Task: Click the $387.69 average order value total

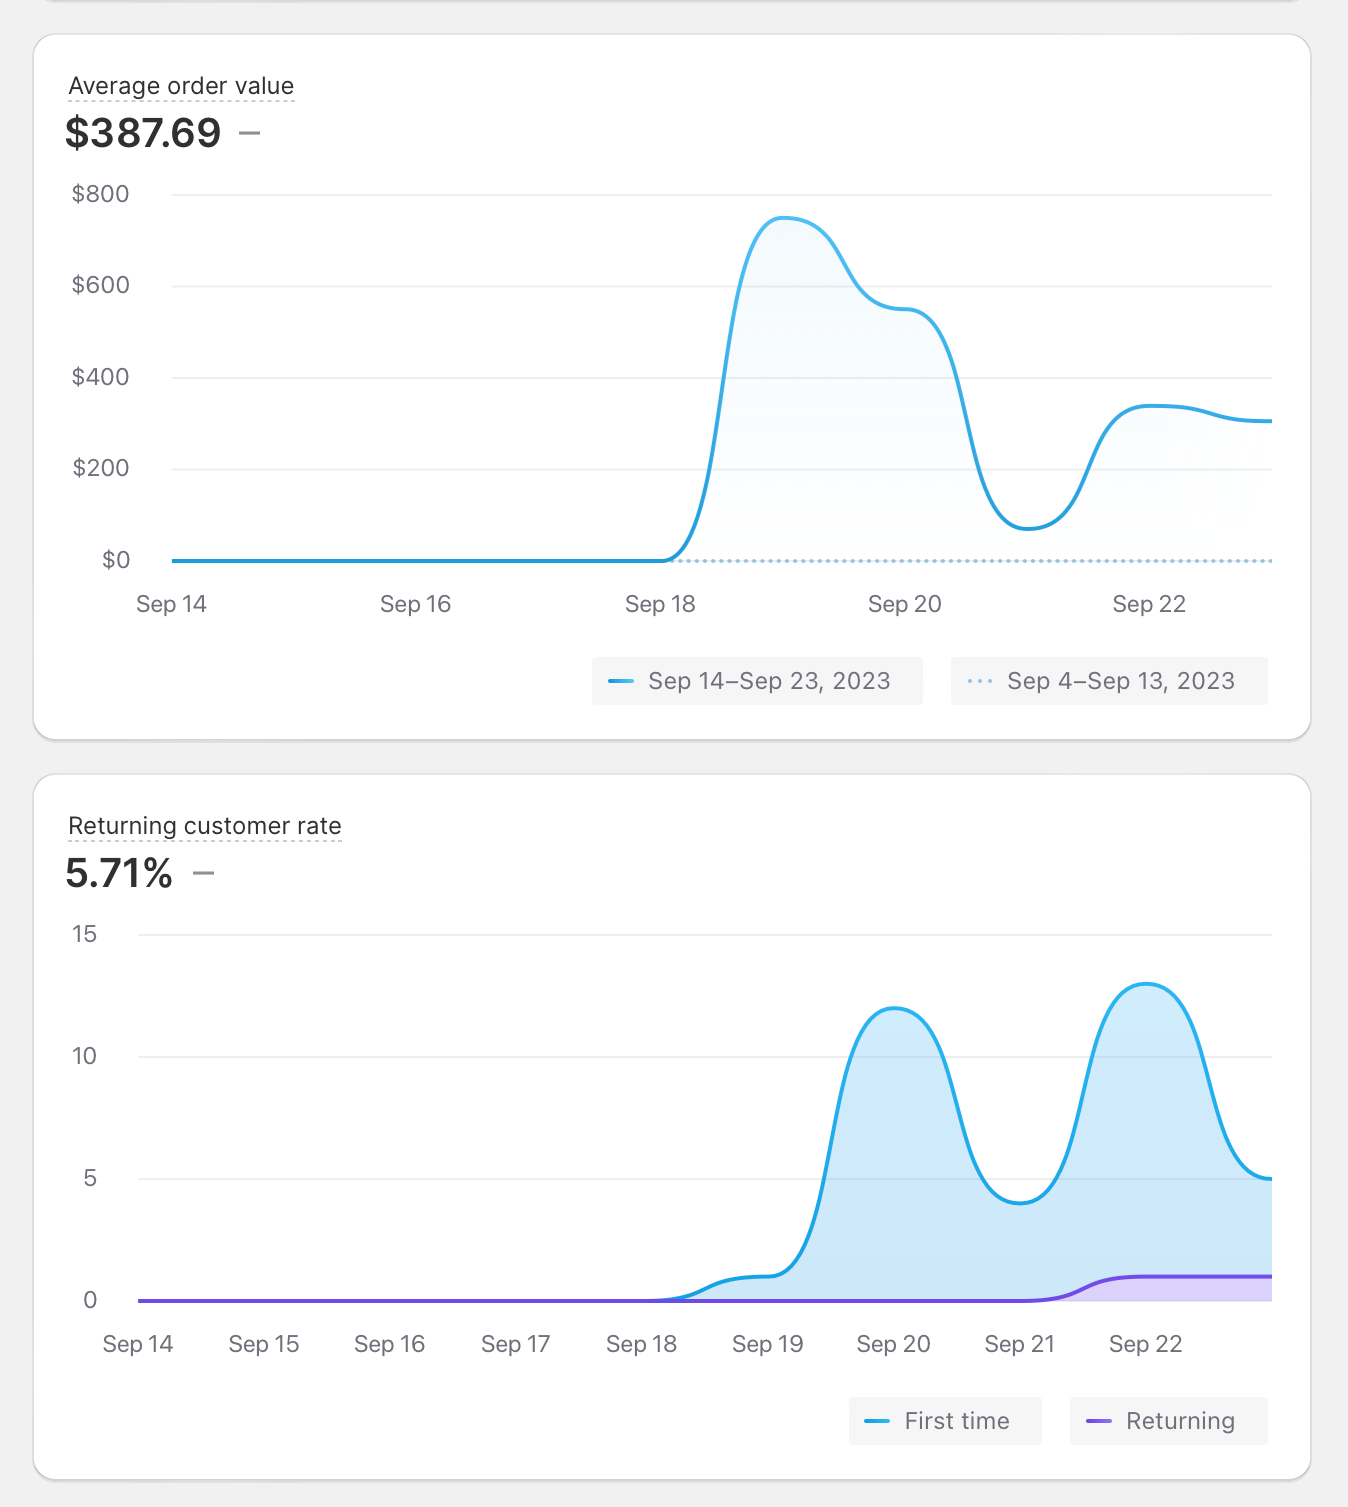Action: click(x=143, y=133)
